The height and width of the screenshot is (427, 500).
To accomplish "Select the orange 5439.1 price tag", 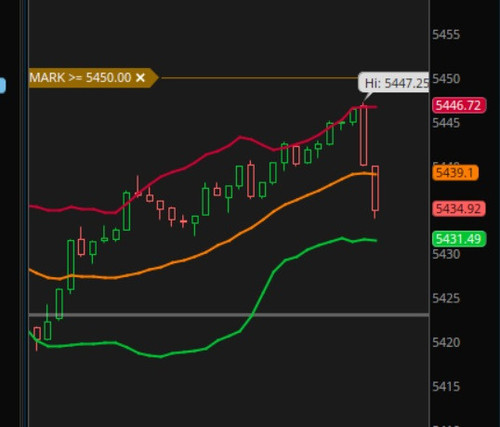I will pyautogui.click(x=455, y=173).
